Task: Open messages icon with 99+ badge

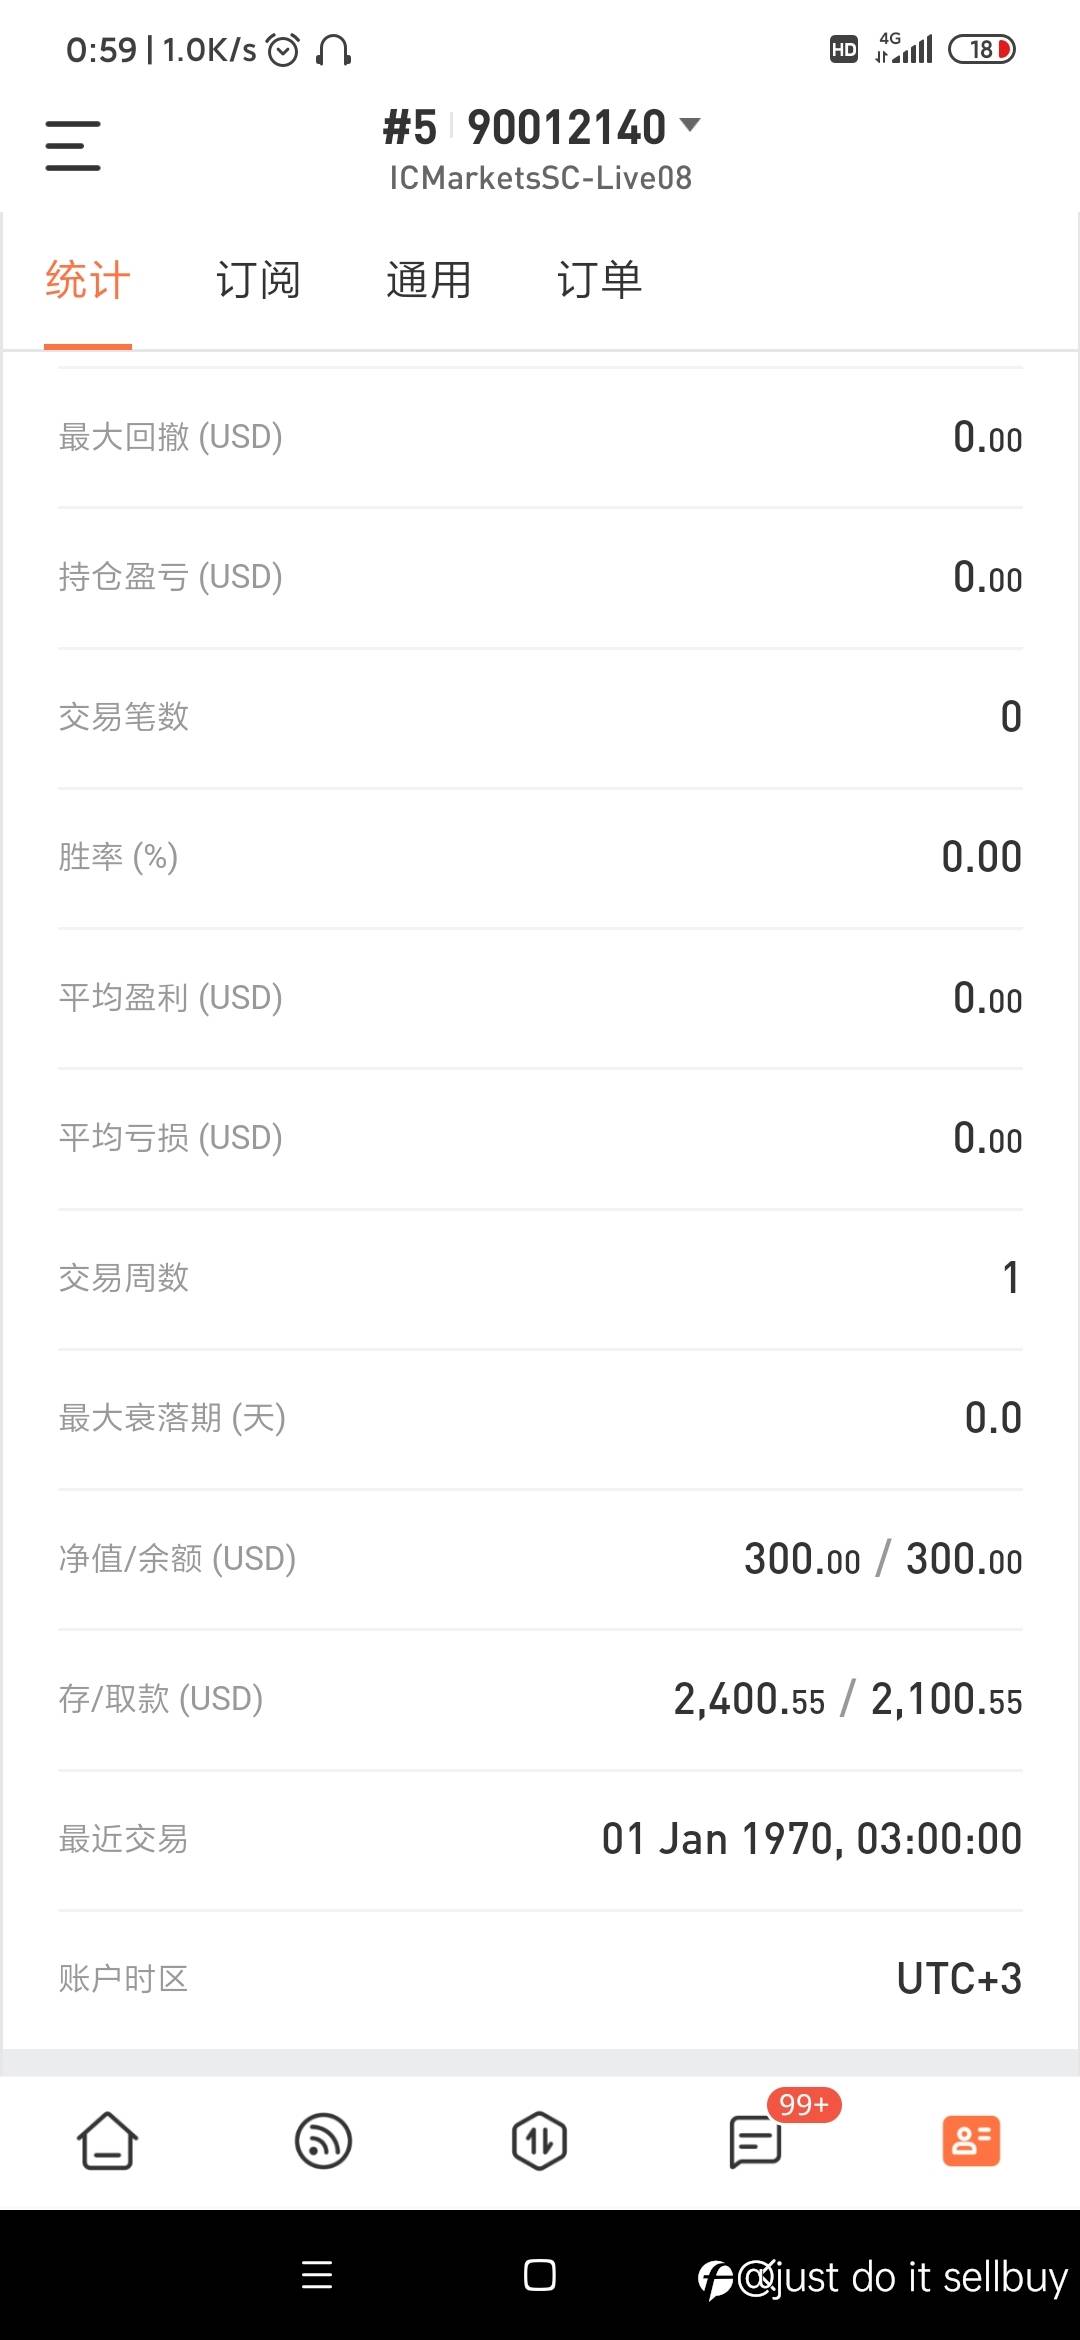Action: click(x=755, y=2140)
